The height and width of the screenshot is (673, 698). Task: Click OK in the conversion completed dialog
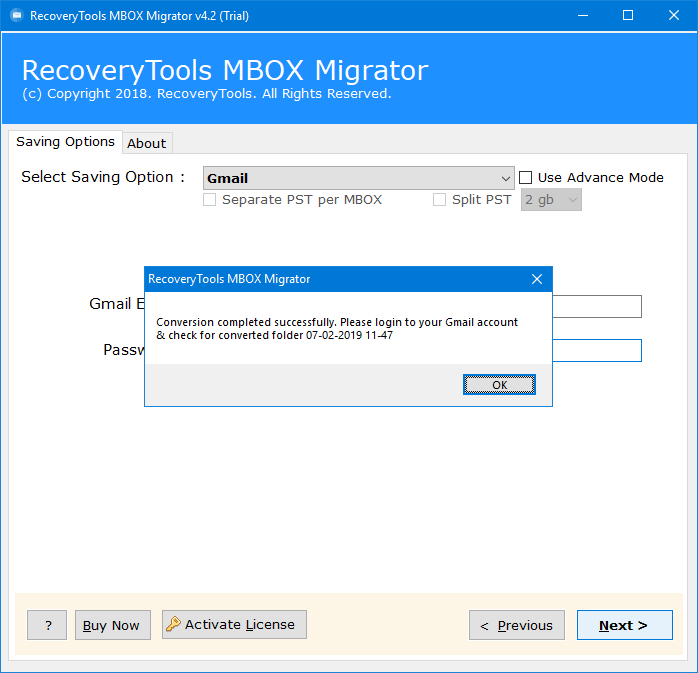(499, 385)
